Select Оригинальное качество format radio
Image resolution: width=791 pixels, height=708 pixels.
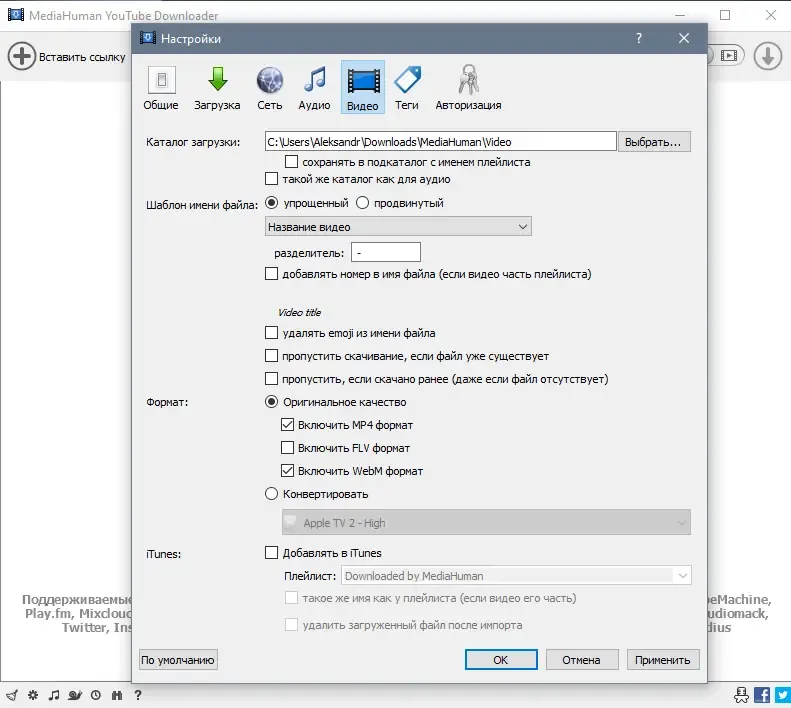tap(271, 402)
